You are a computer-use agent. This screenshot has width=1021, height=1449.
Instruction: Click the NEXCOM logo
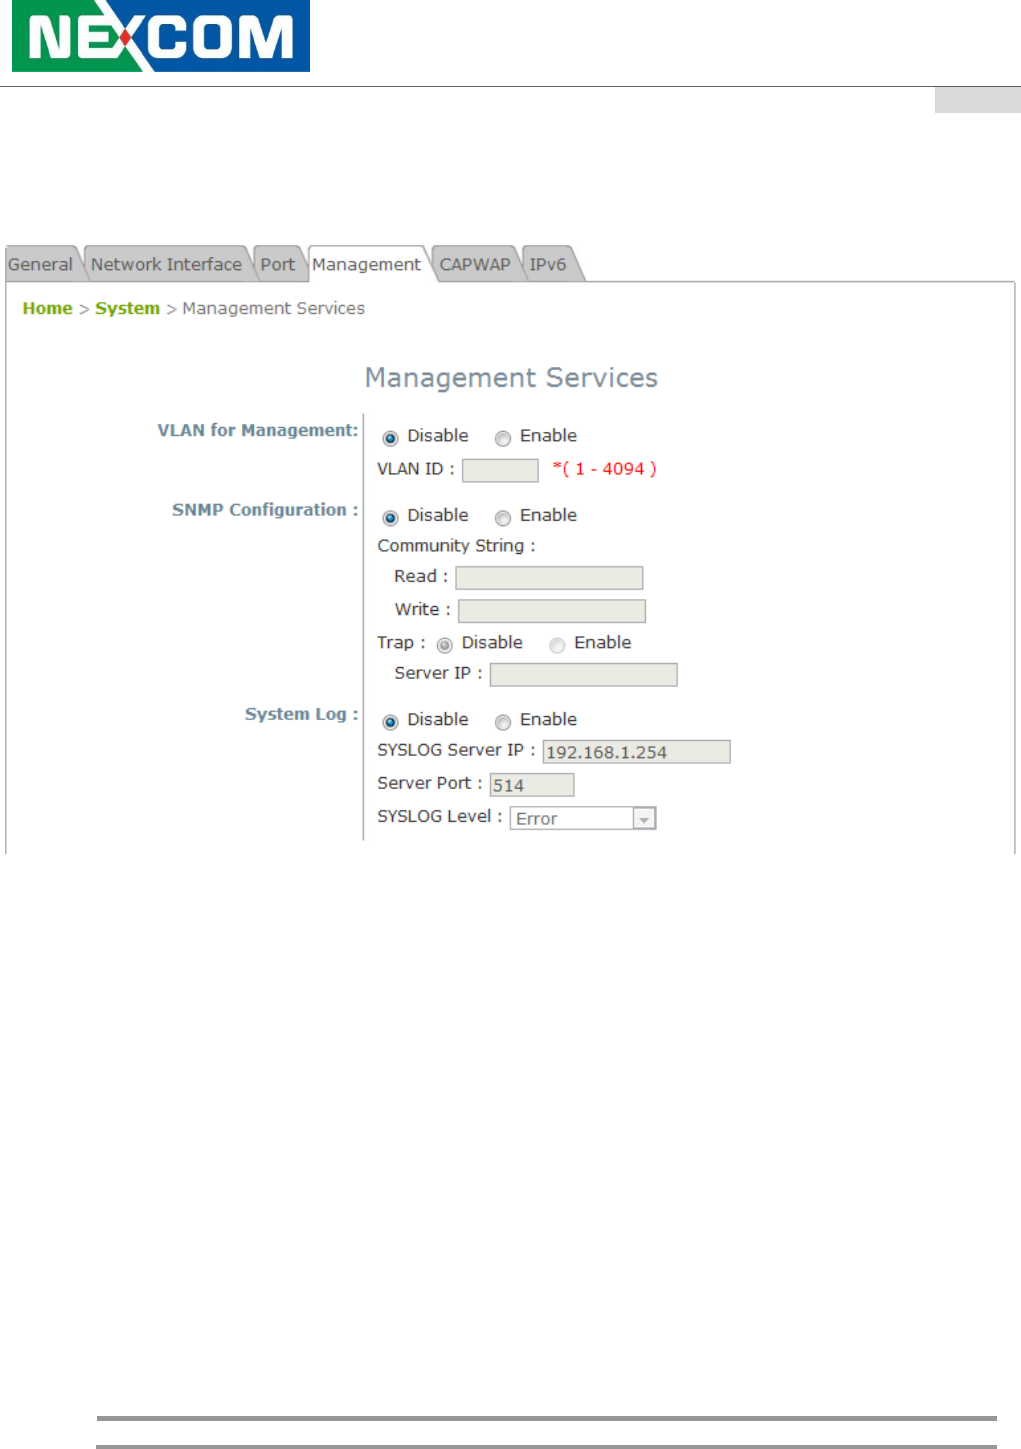160,36
